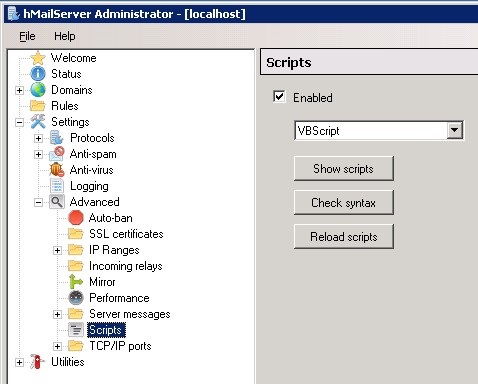Click the red Auto-ban stop icon
478x384 pixels.
pyautogui.click(x=76, y=218)
